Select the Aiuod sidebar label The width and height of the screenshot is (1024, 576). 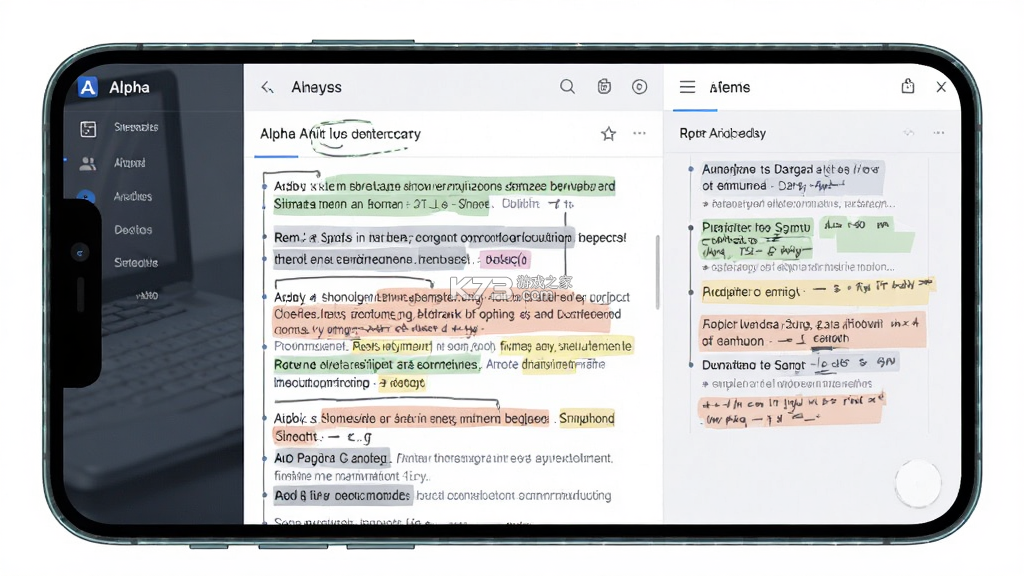point(129,163)
